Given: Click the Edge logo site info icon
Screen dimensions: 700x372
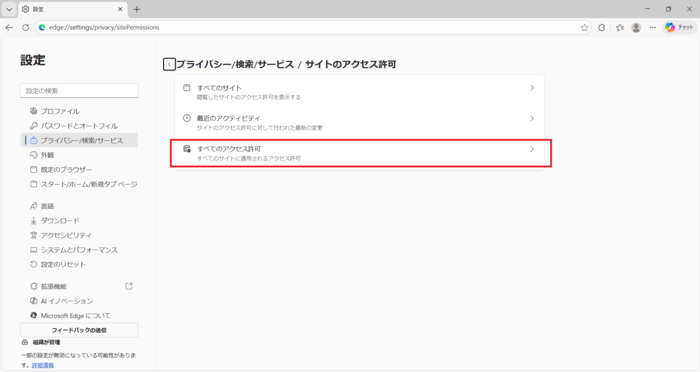Looking at the screenshot, I should point(42,28).
